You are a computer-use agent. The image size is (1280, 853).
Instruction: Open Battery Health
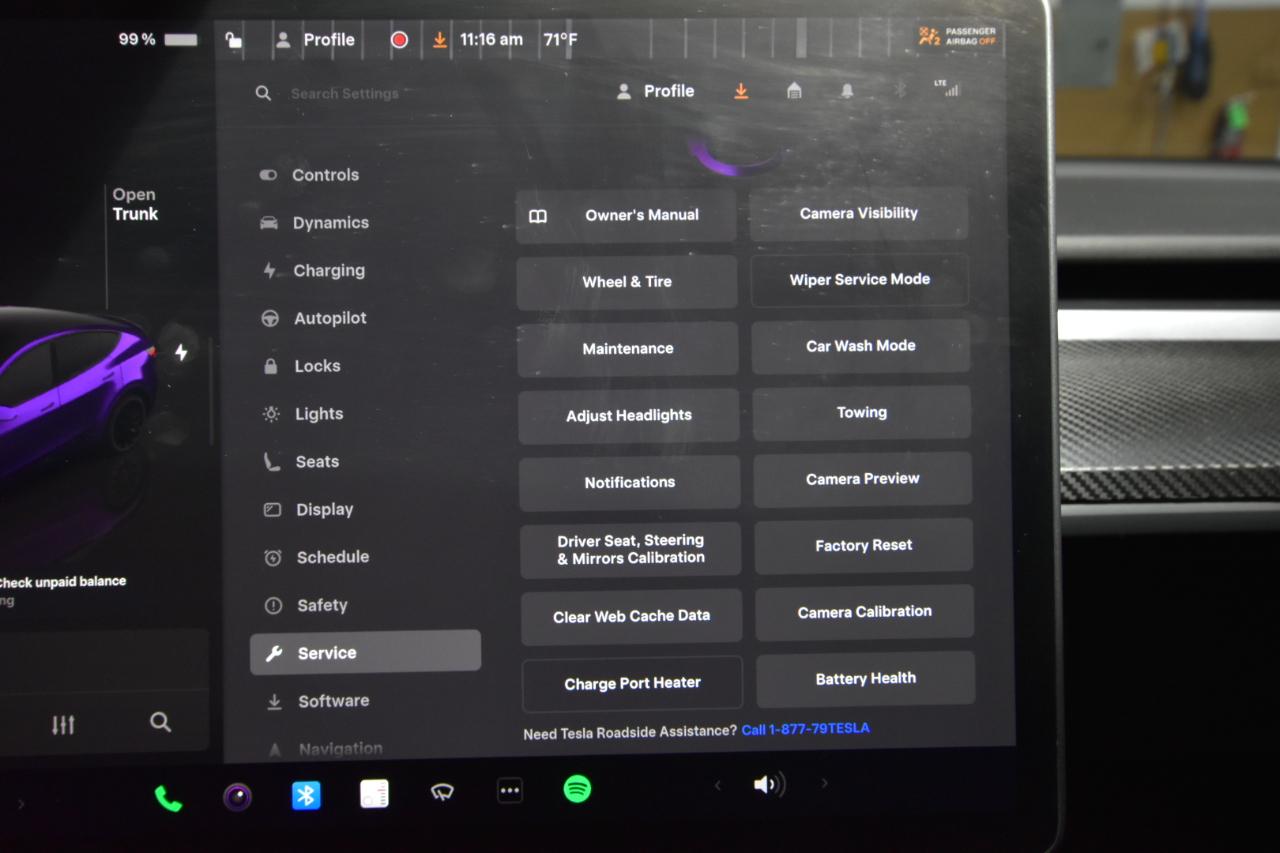pos(866,679)
